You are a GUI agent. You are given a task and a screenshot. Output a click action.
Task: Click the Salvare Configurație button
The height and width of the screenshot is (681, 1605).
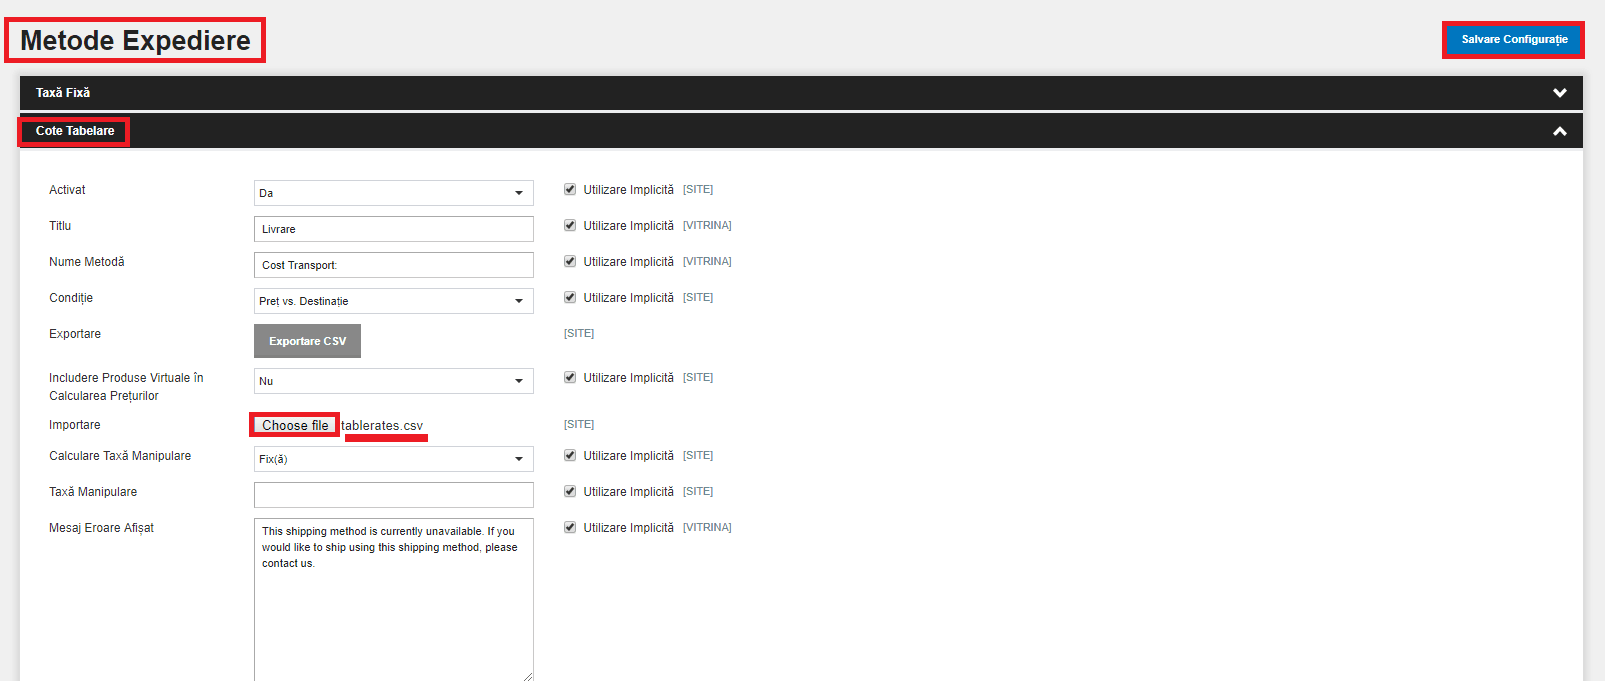(1514, 39)
